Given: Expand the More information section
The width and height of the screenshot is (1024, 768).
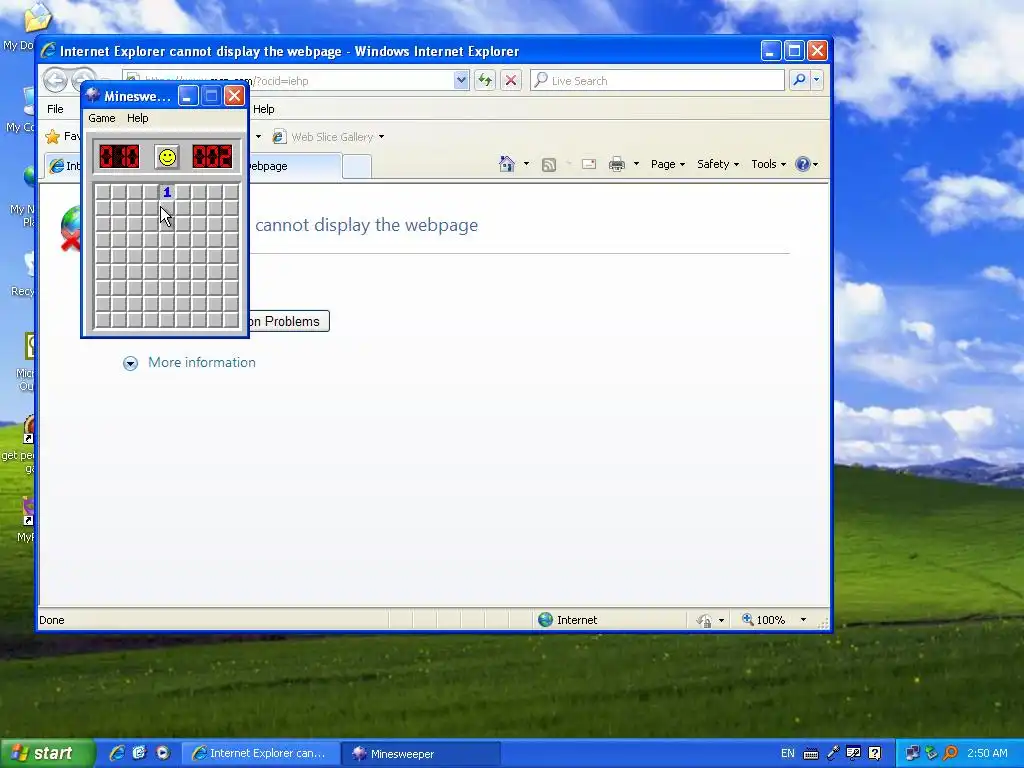Looking at the screenshot, I should point(131,363).
